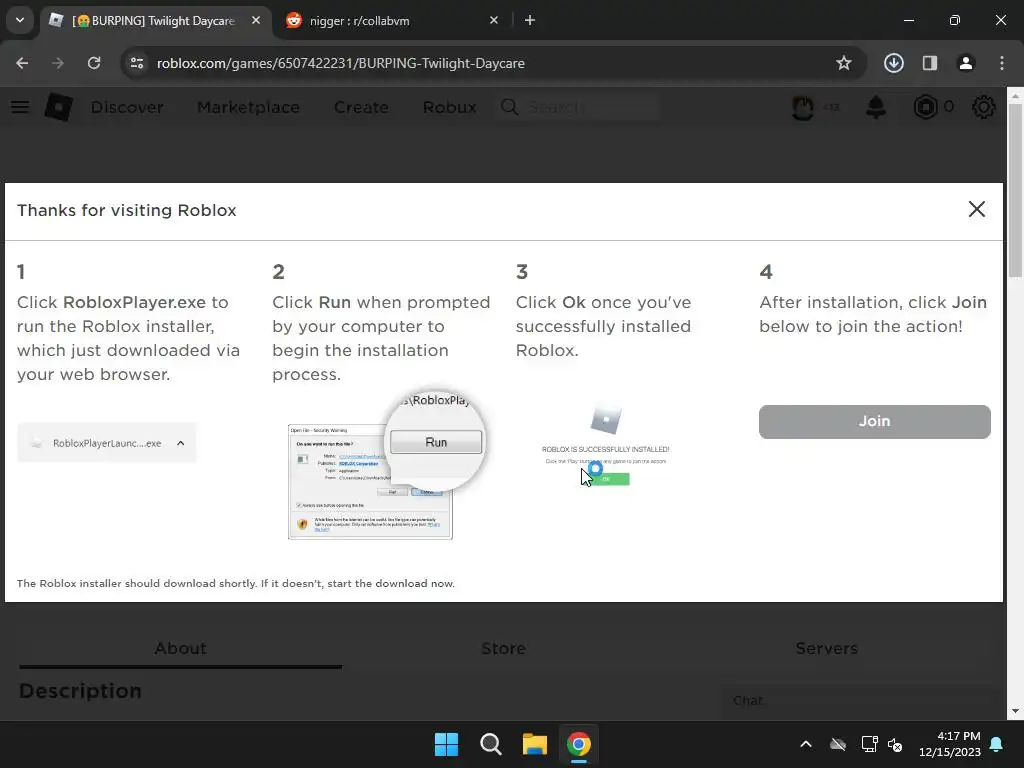The image size is (1024, 768).
Task: View site information icon in address bar
Action: click(136, 63)
